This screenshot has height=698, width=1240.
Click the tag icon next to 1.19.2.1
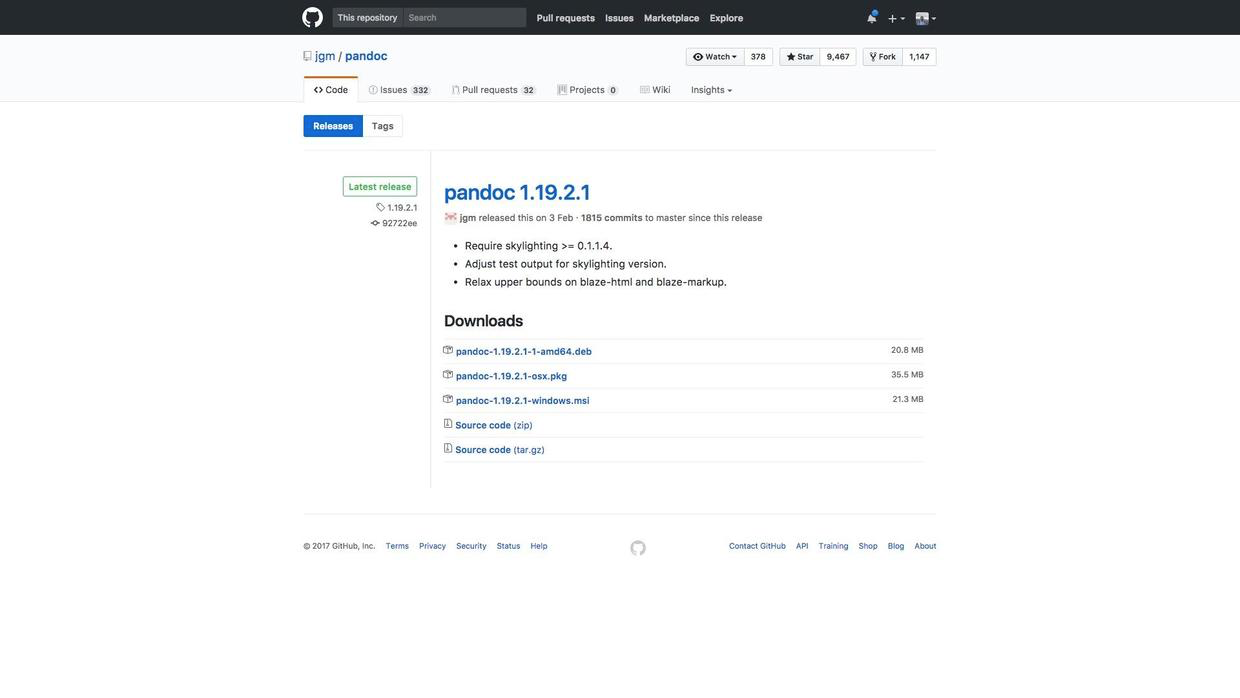point(380,207)
